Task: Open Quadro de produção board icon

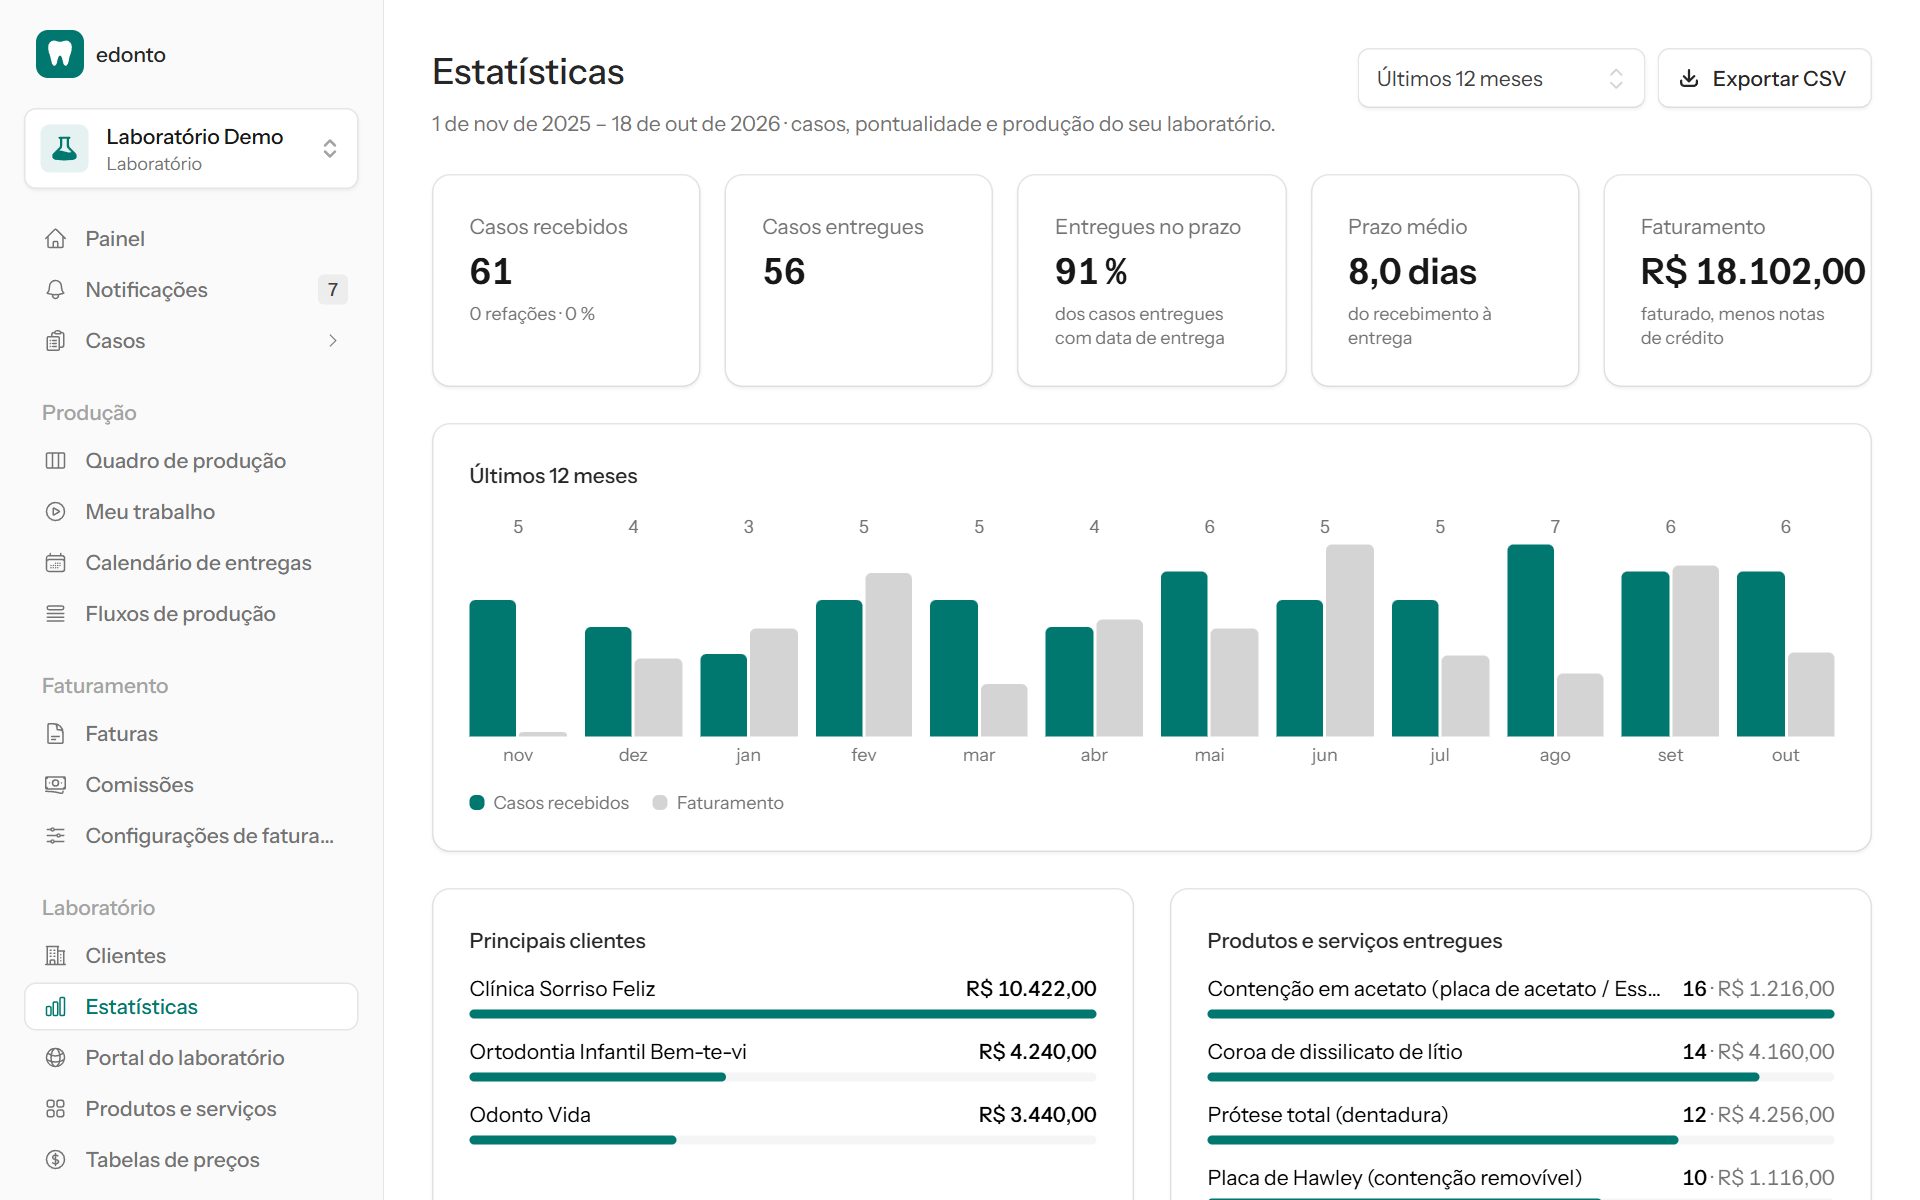Action: click(x=56, y=461)
